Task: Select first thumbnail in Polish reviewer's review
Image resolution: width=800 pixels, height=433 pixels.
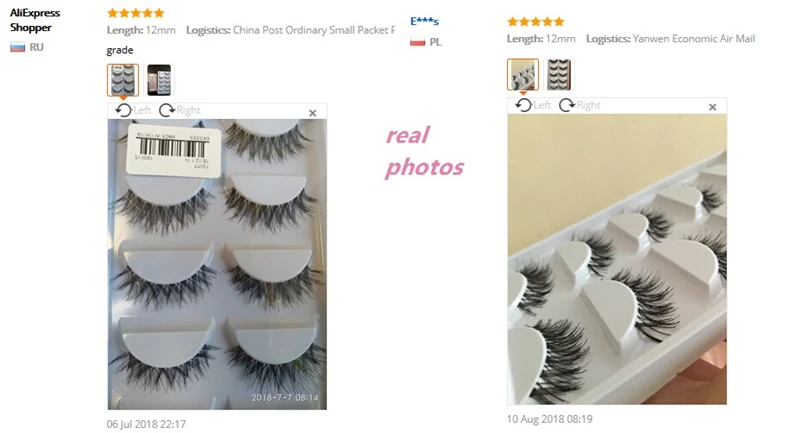Action: click(522, 74)
